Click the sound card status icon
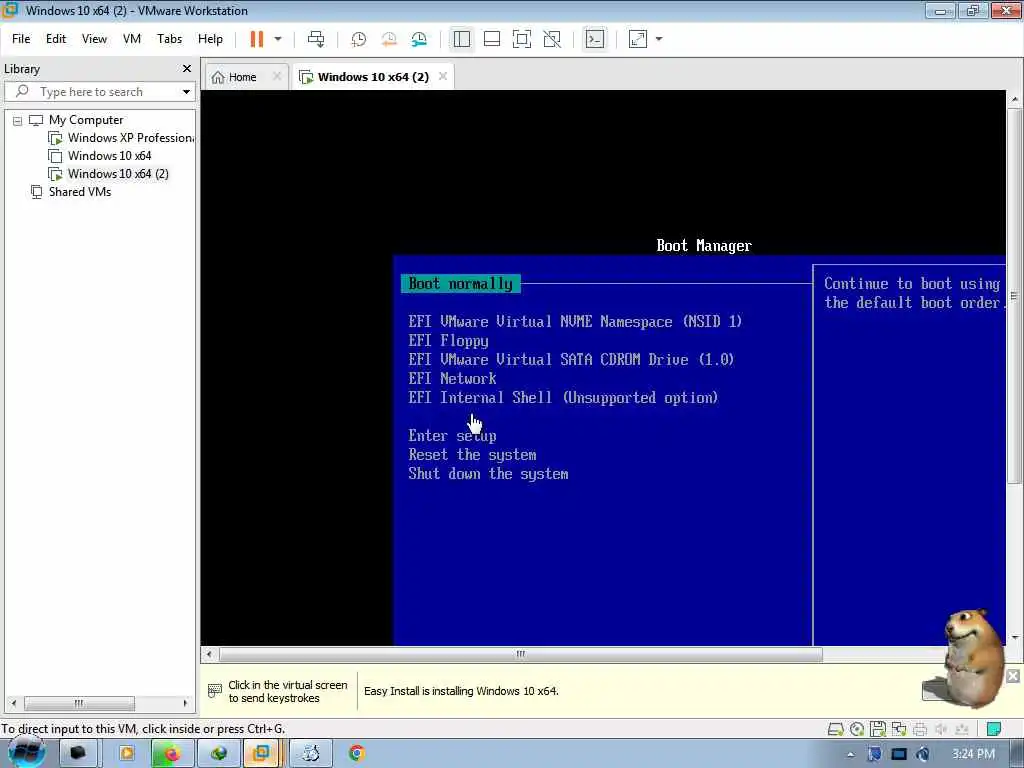Viewport: 1024px width, 768px height. coord(941,729)
